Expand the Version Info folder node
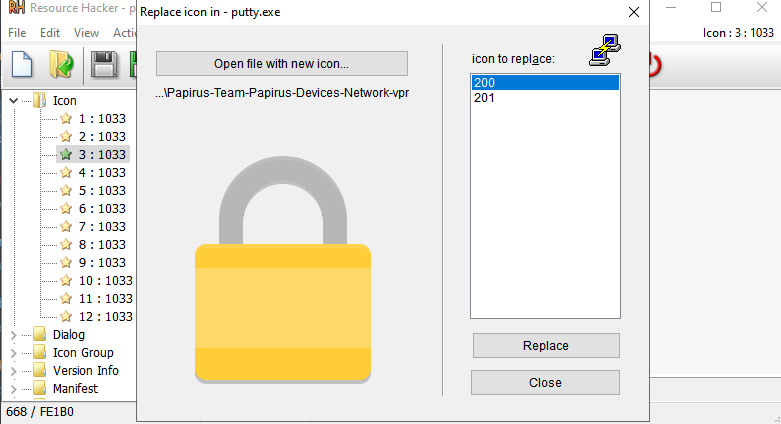The width and height of the screenshot is (781, 424). 14,371
